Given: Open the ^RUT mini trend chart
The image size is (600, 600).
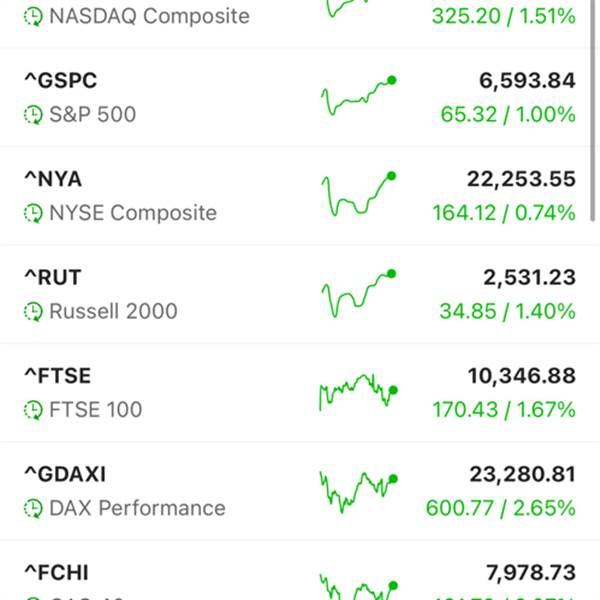Looking at the screenshot, I should tap(359, 292).
